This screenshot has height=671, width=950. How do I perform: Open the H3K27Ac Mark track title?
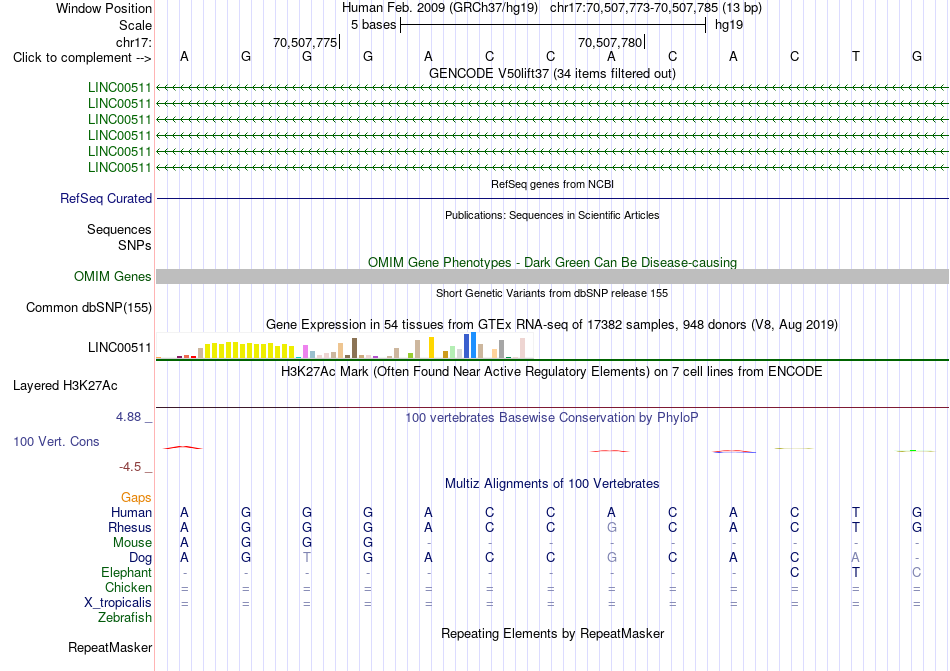point(552,372)
